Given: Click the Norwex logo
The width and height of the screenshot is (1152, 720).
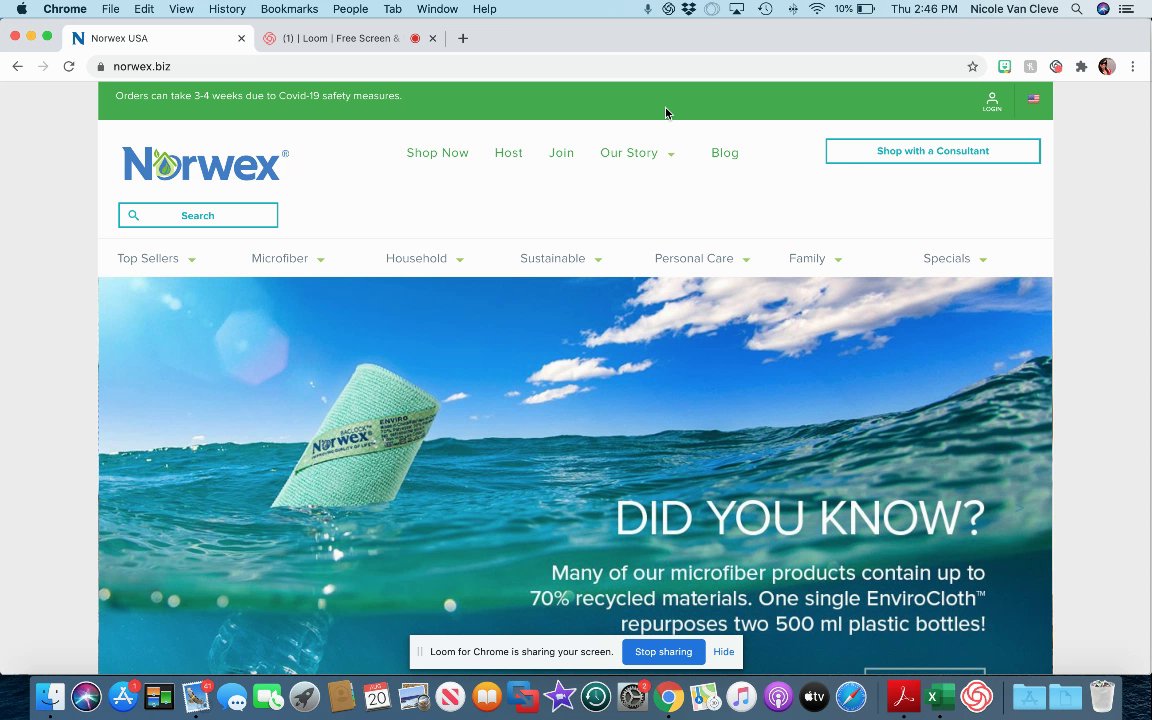Looking at the screenshot, I should tap(205, 163).
